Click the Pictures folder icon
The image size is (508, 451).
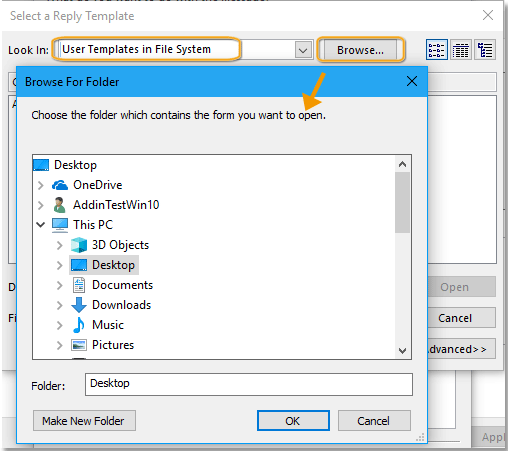tap(79, 345)
